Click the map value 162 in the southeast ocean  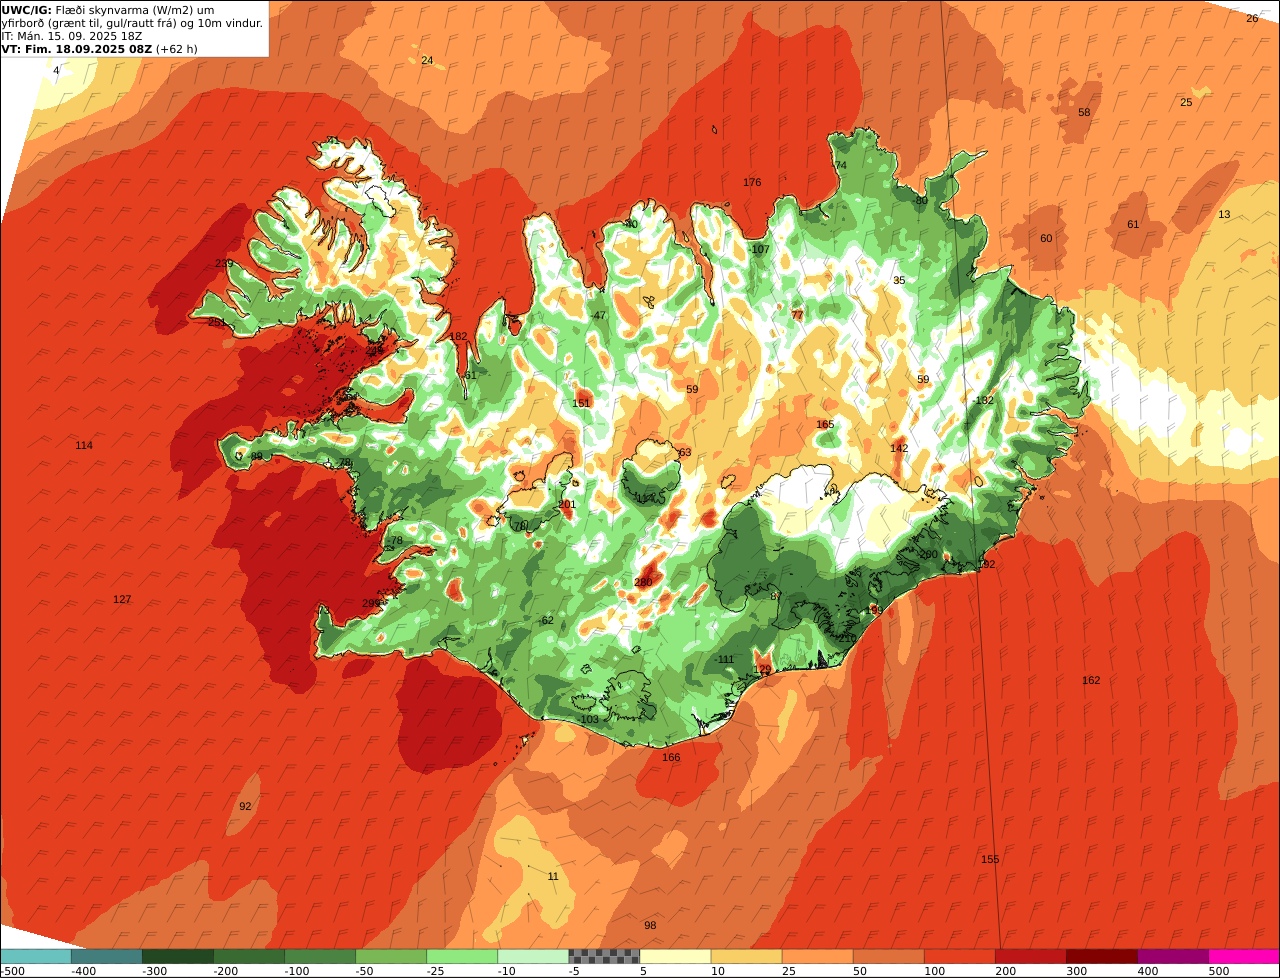(x=1091, y=680)
